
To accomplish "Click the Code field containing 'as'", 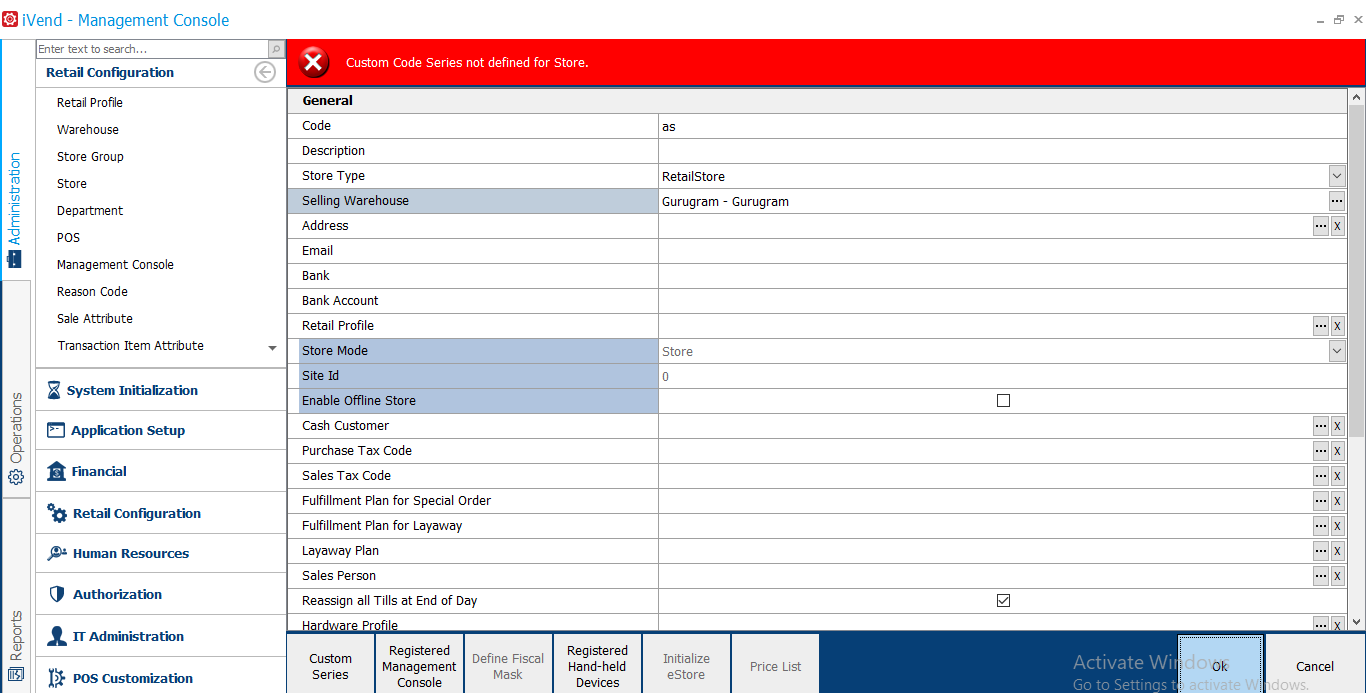I will pyautogui.click(x=1002, y=126).
